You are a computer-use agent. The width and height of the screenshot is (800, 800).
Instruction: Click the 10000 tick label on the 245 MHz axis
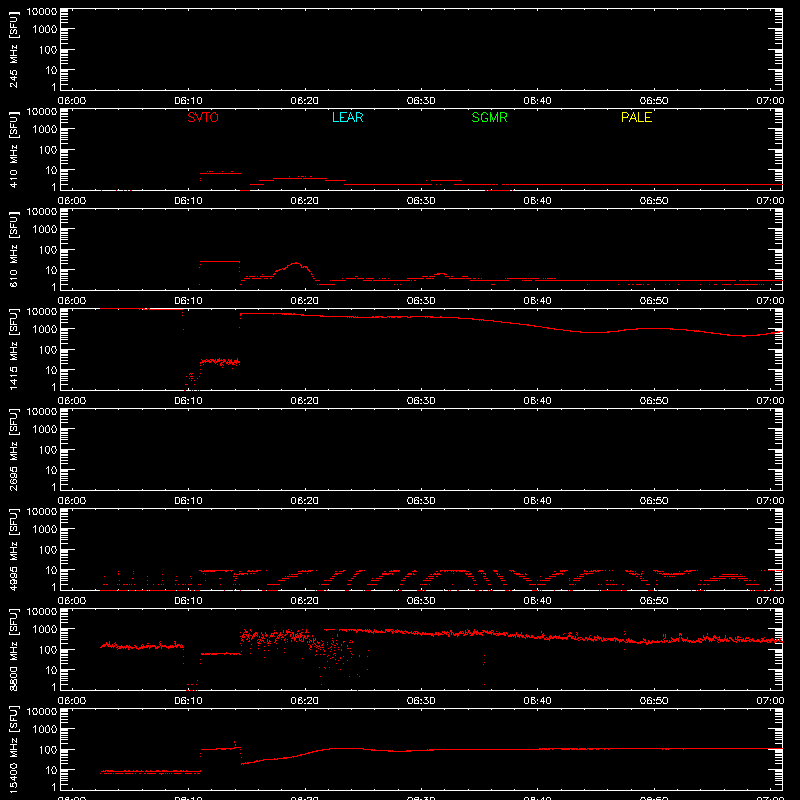coord(42,12)
